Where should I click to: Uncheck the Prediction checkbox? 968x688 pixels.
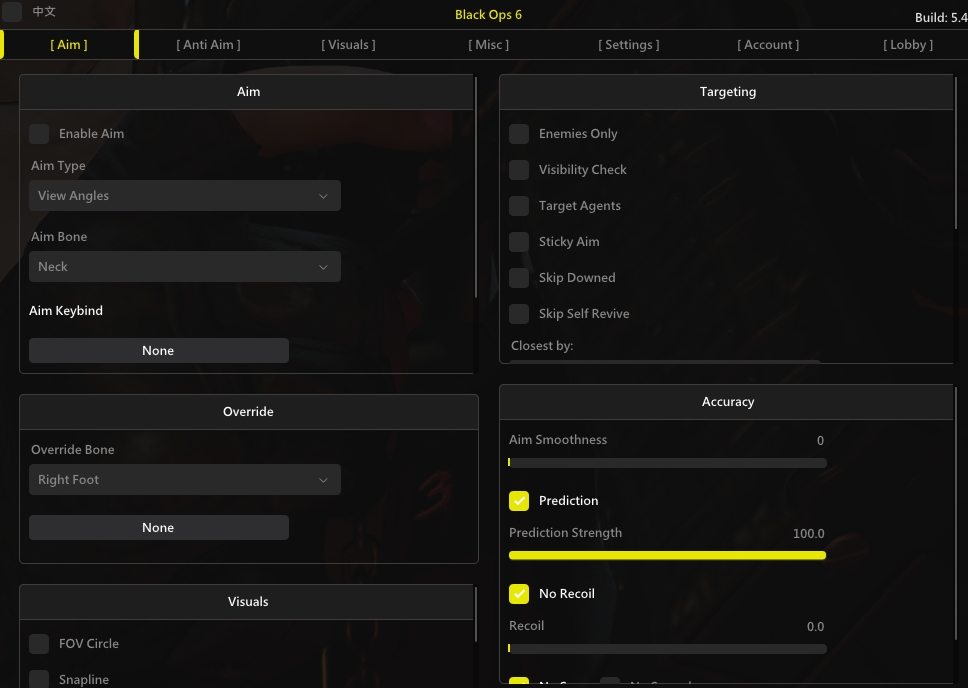519,501
